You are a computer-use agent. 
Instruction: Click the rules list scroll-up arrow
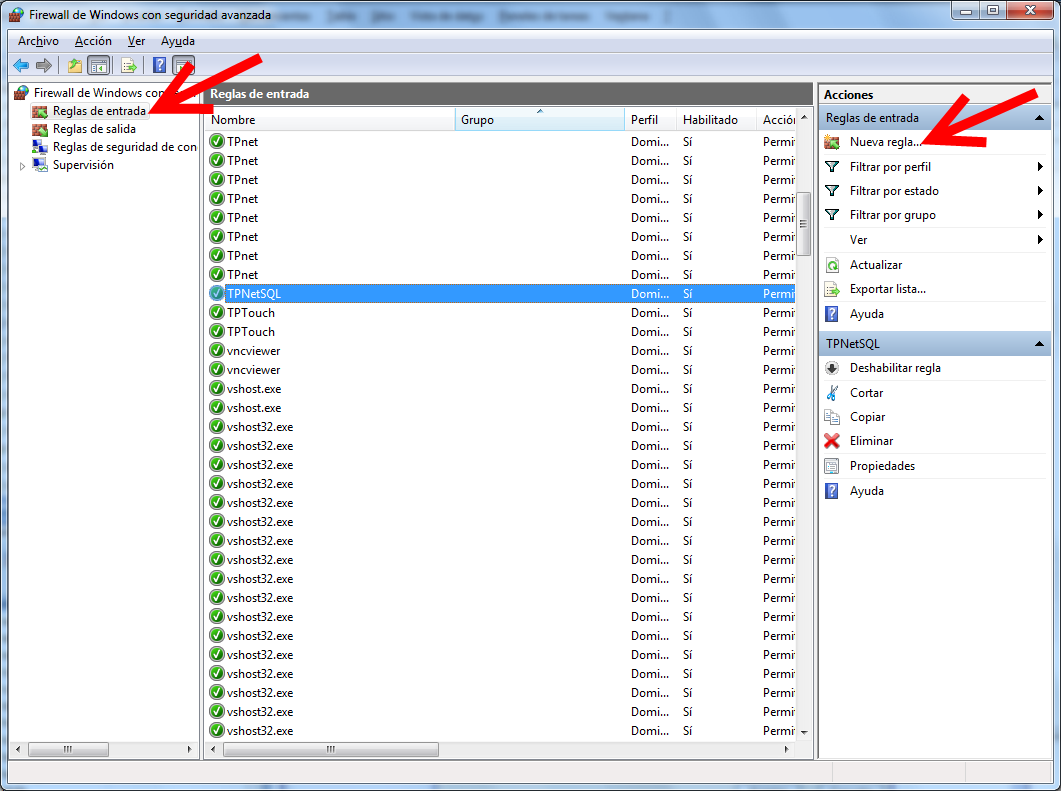tap(804, 118)
